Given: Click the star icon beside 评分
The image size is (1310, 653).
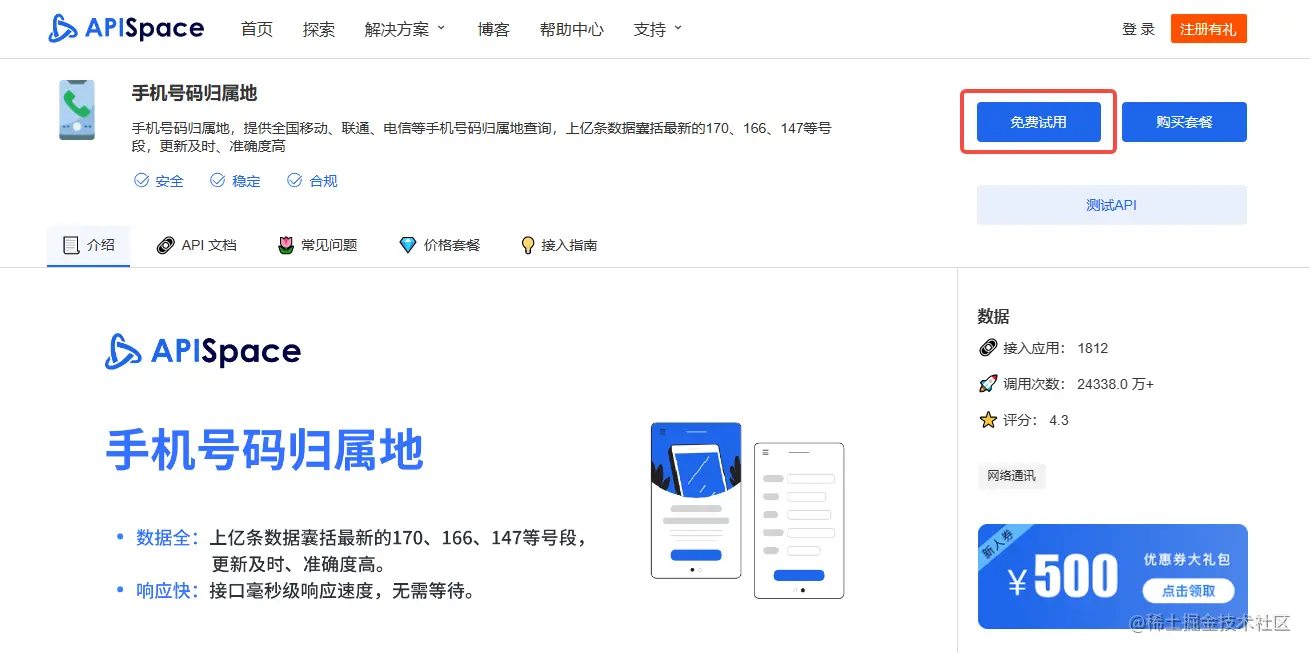Looking at the screenshot, I should pyautogui.click(x=988, y=420).
